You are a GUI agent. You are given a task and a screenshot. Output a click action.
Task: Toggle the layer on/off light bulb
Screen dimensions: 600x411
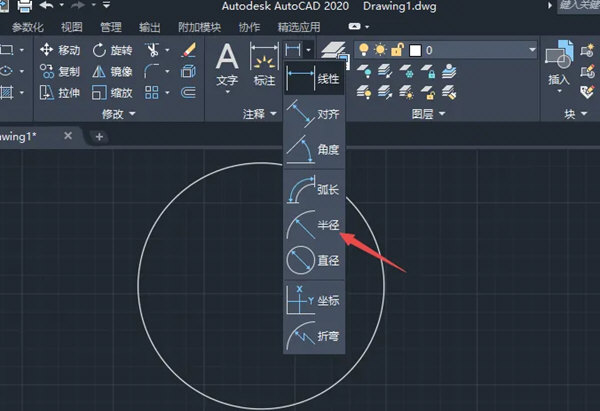(x=364, y=49)
